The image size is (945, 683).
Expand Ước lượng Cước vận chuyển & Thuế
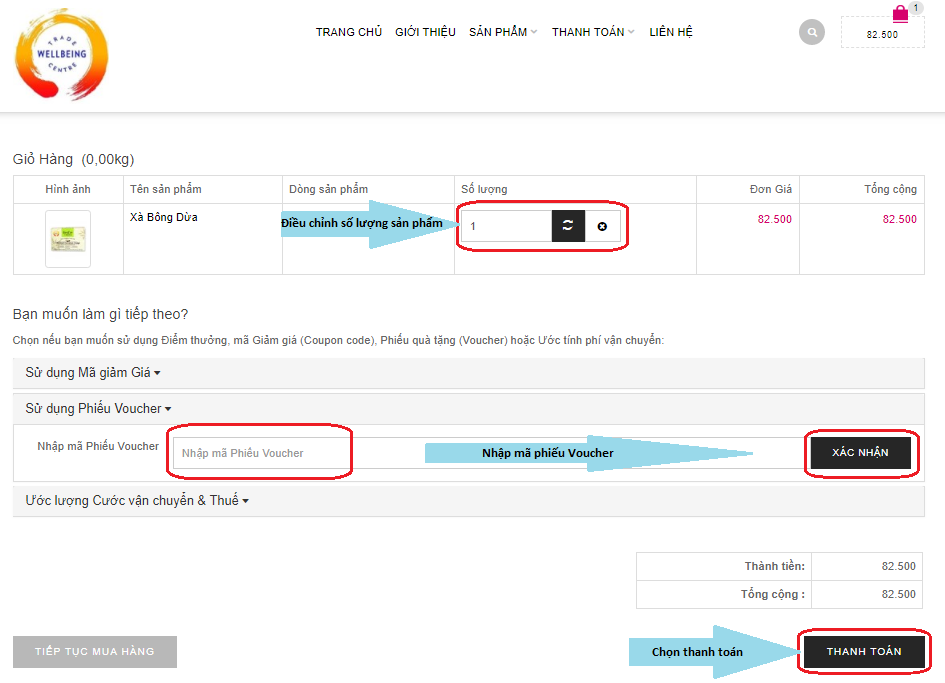[136, 500]
